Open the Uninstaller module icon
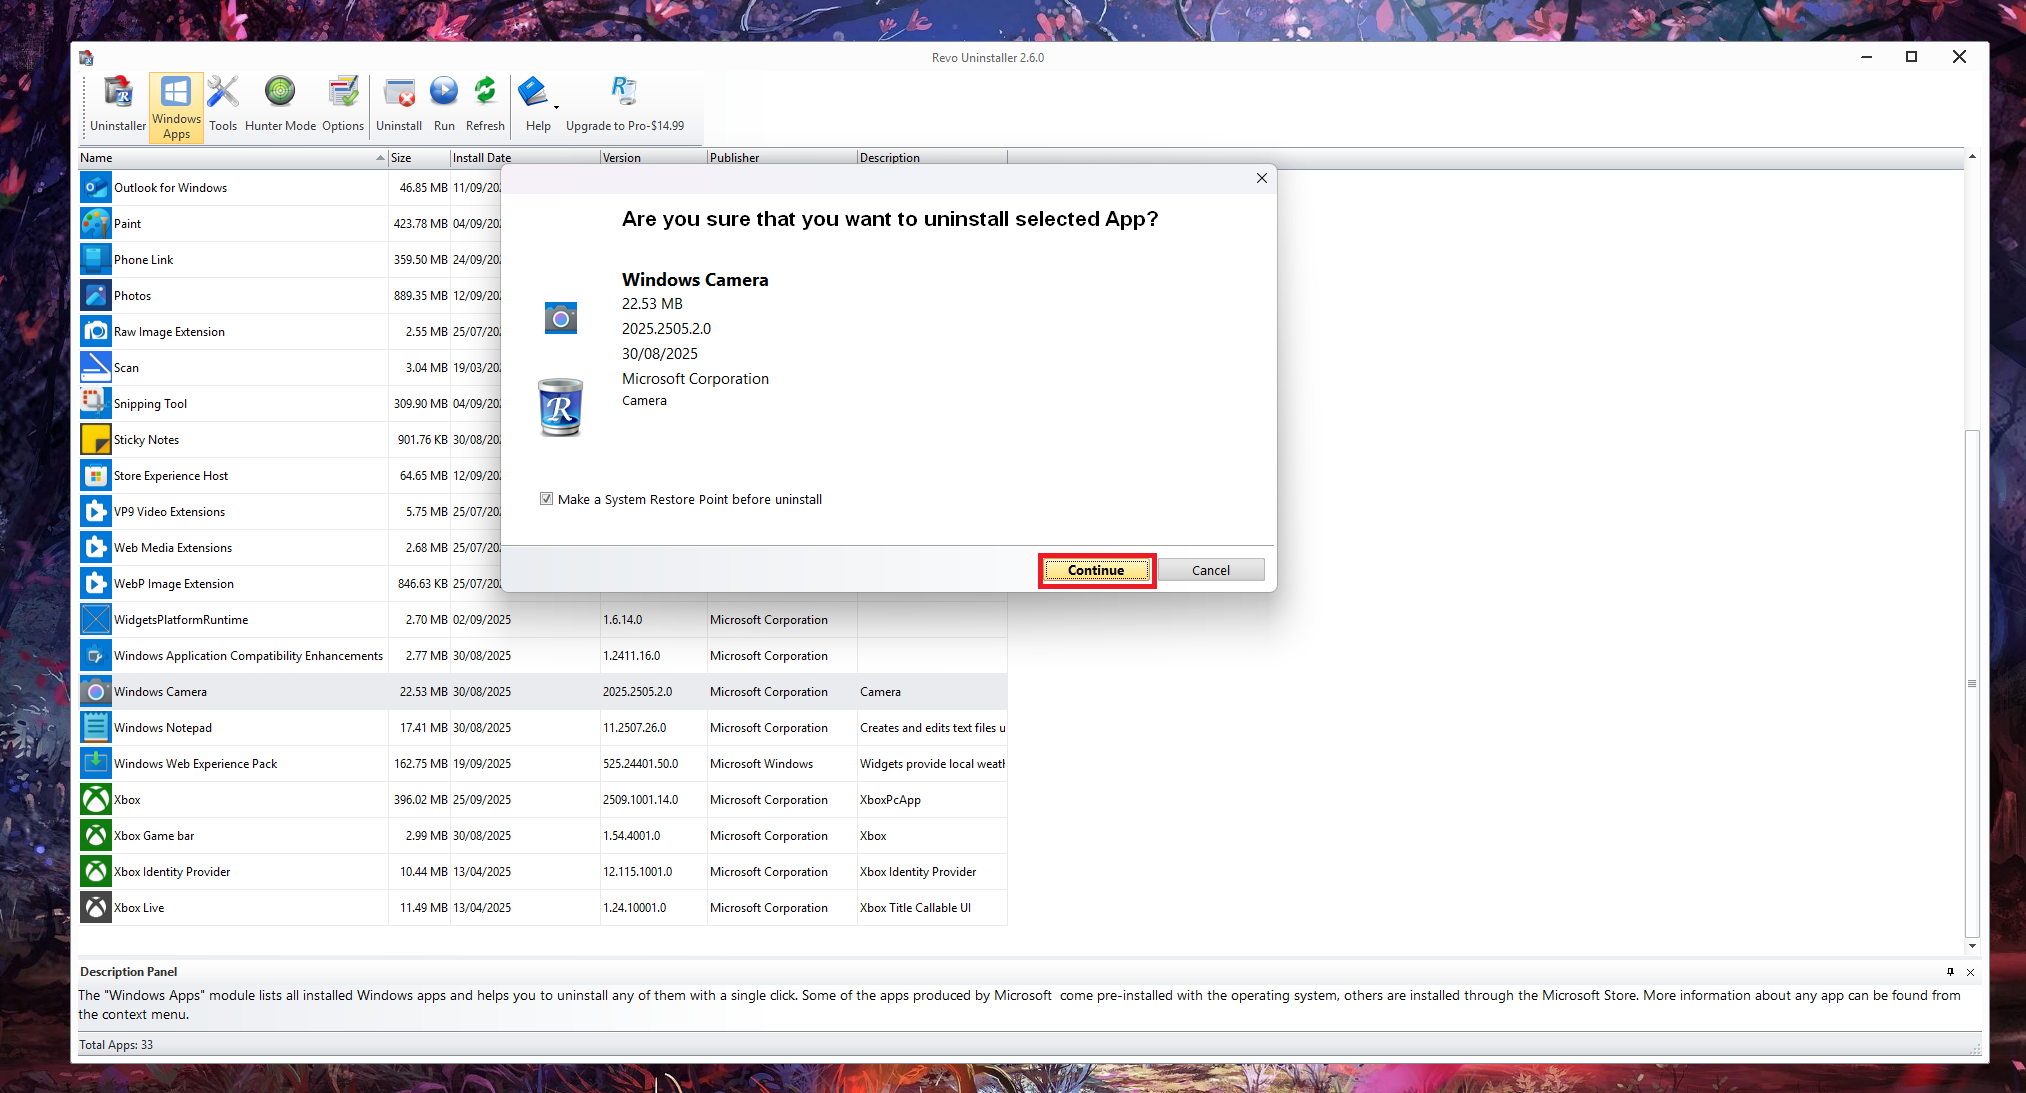The height and width of the screenshot is (1093, 2026). click(x=118, y=94)
